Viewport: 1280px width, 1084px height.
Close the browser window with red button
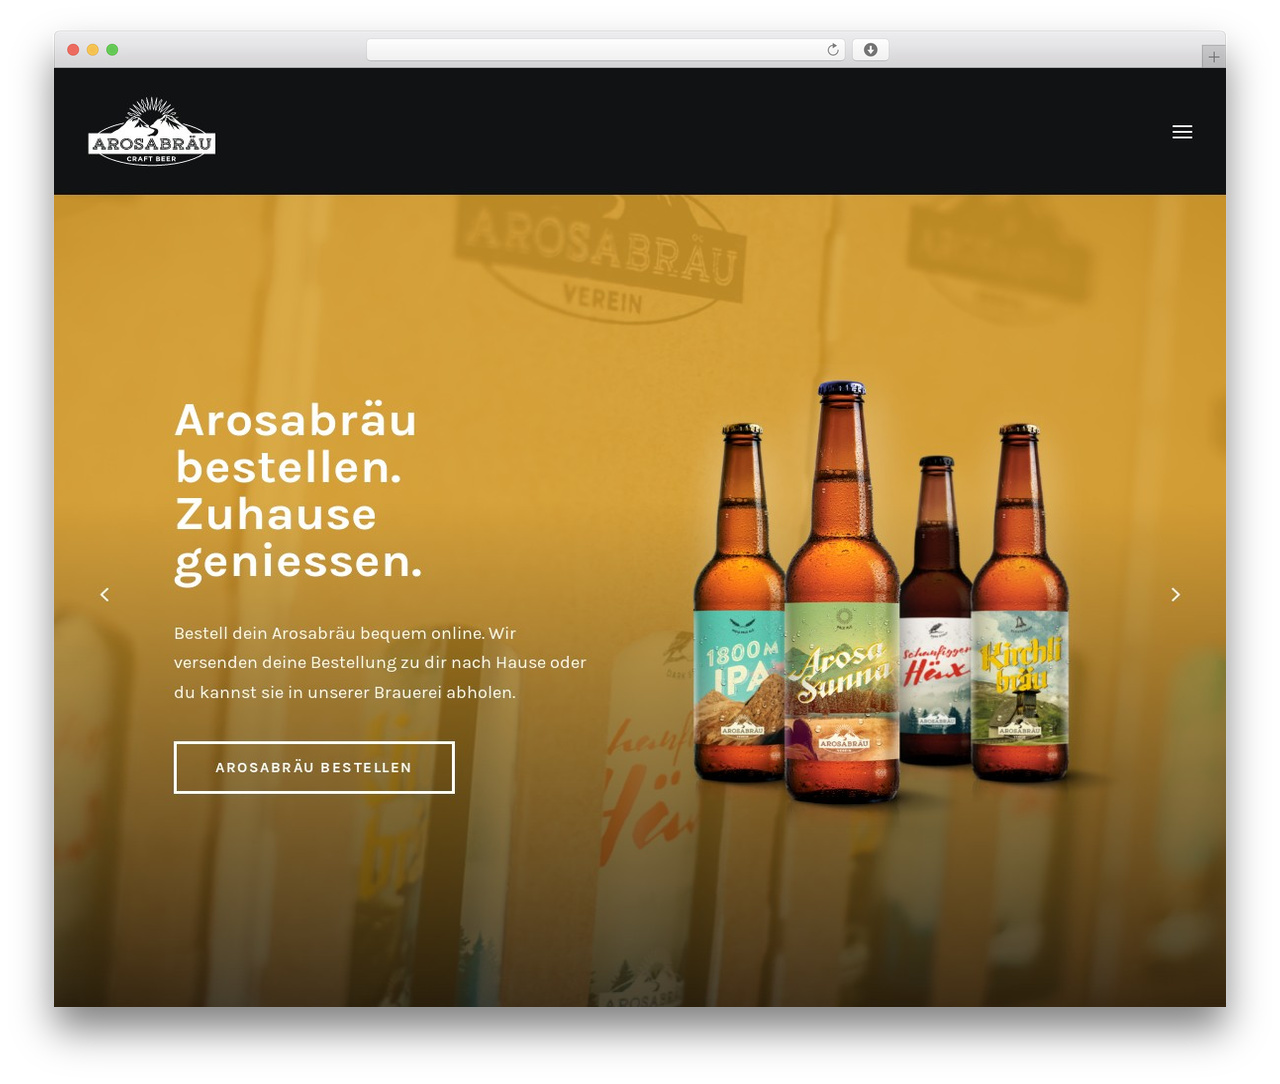[x=73, y=50]
